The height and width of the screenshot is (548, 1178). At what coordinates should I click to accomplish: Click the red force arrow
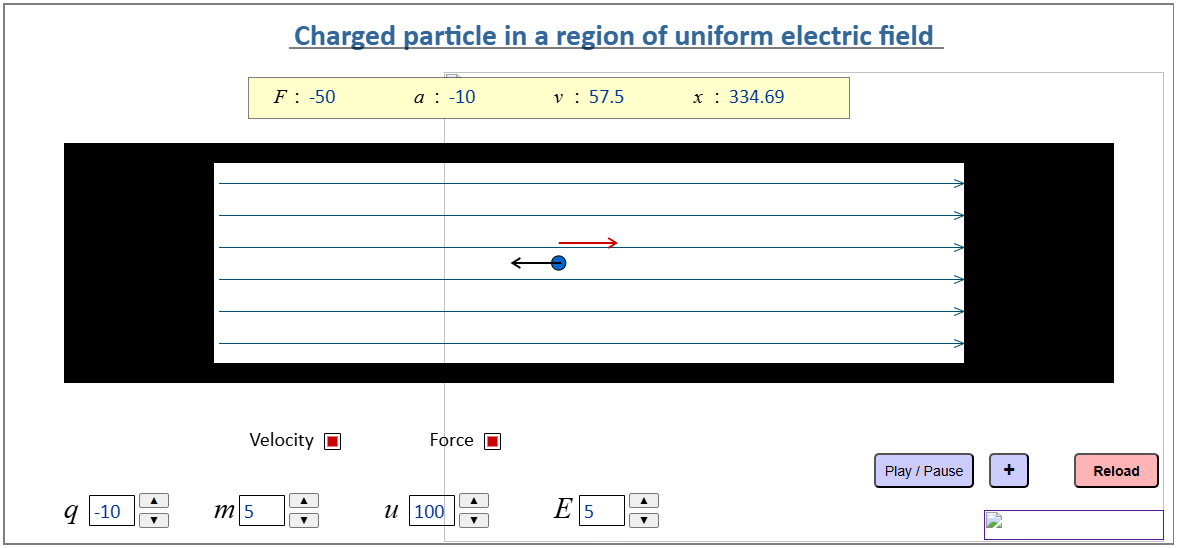(x=588, y=243)
